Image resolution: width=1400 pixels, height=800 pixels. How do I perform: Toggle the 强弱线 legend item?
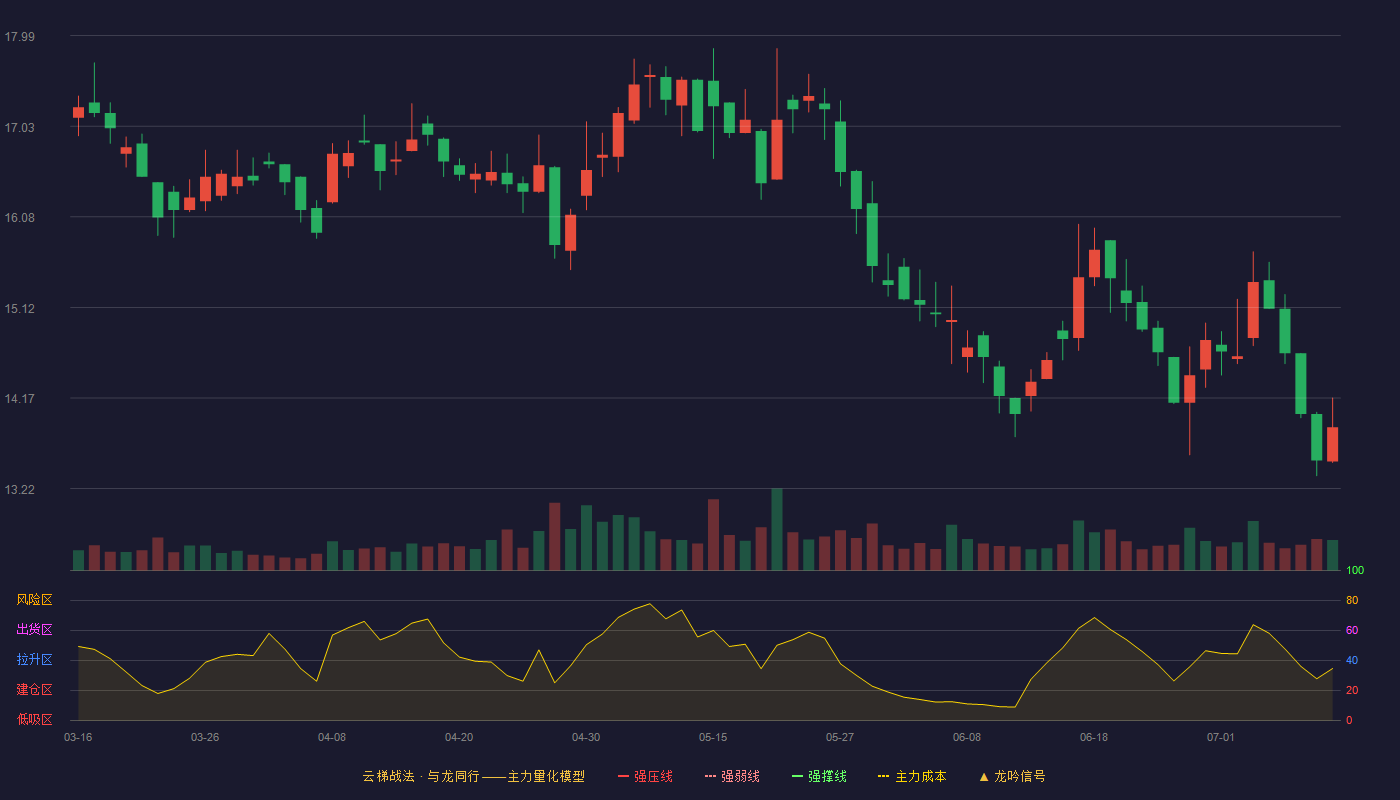732,776
